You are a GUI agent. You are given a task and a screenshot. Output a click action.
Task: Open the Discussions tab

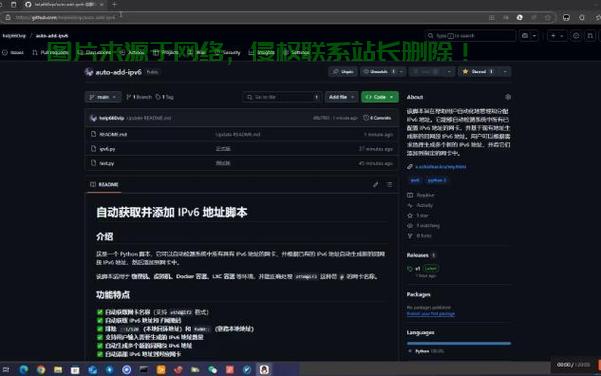94,53
